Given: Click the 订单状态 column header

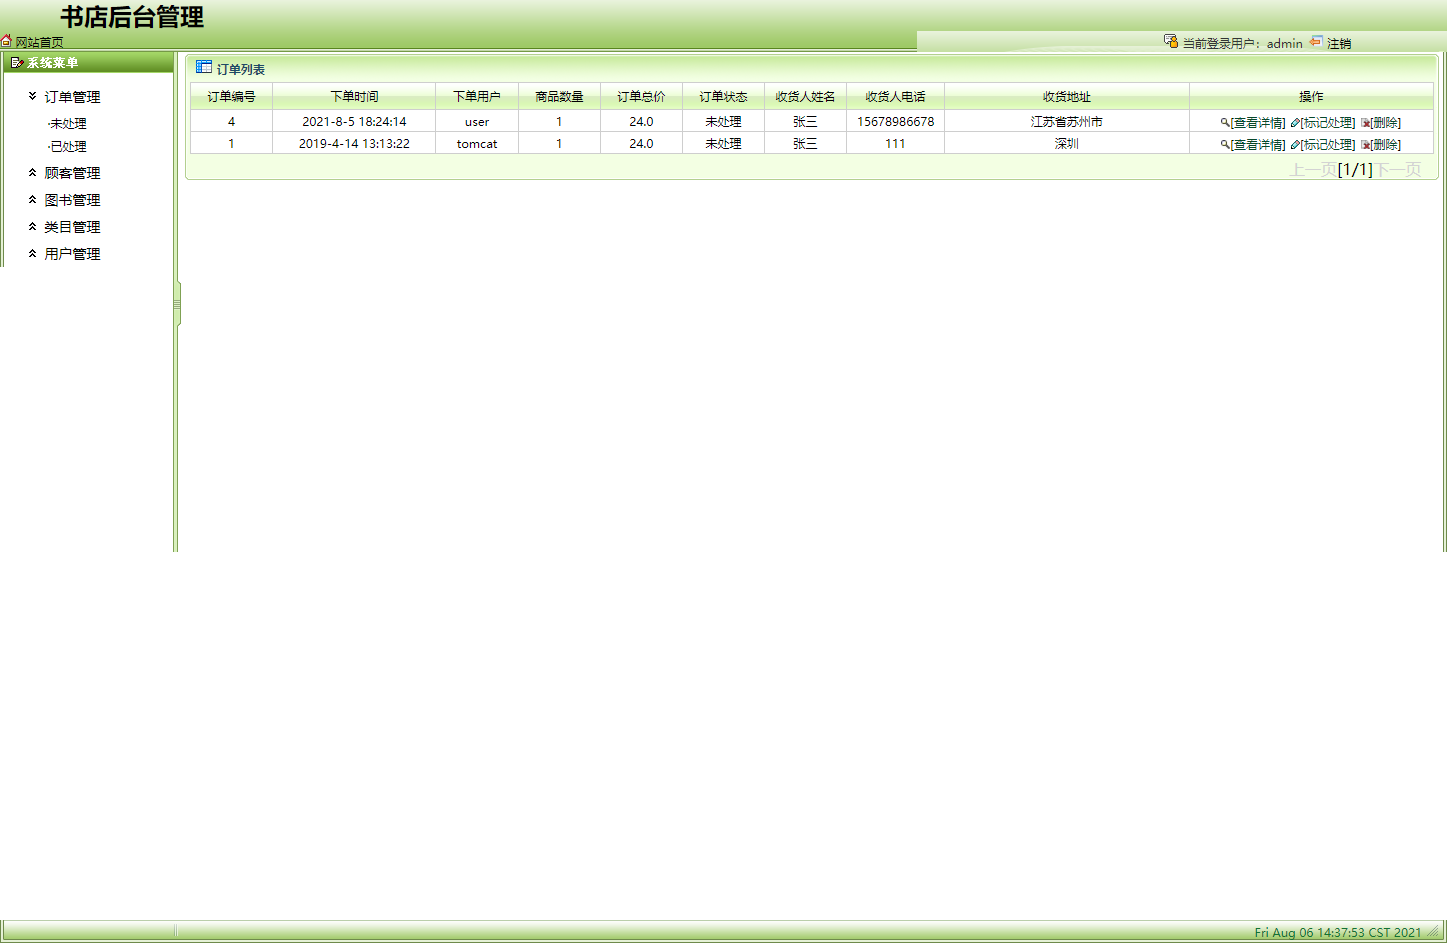Looking at the screenshot, I should pyautogui.click(x=723, y=97).
